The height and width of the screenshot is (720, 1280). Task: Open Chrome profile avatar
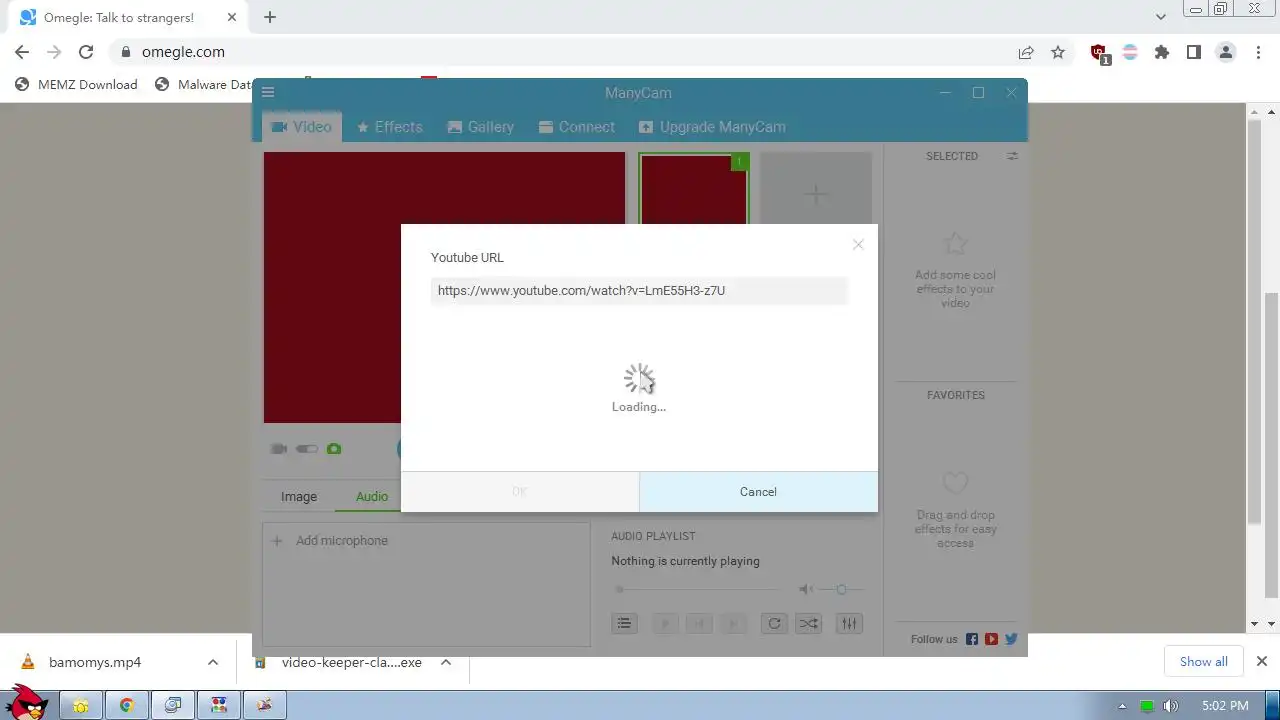pos(1226,52)
